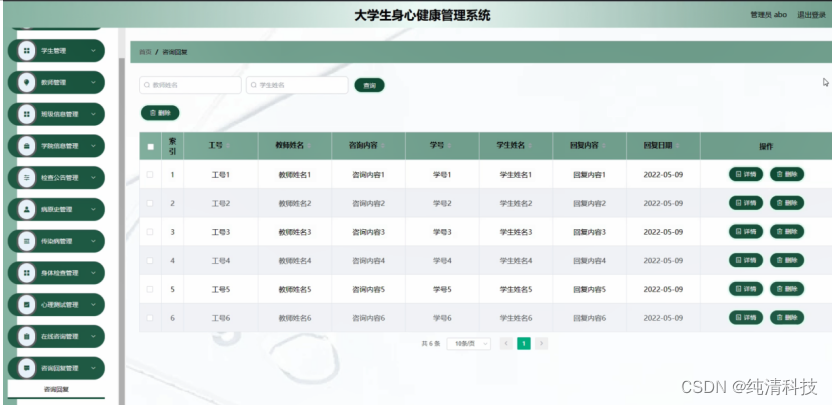833x405 pixels.
Task: Click the batch 删除 button above table
Action: click(160, 113)
